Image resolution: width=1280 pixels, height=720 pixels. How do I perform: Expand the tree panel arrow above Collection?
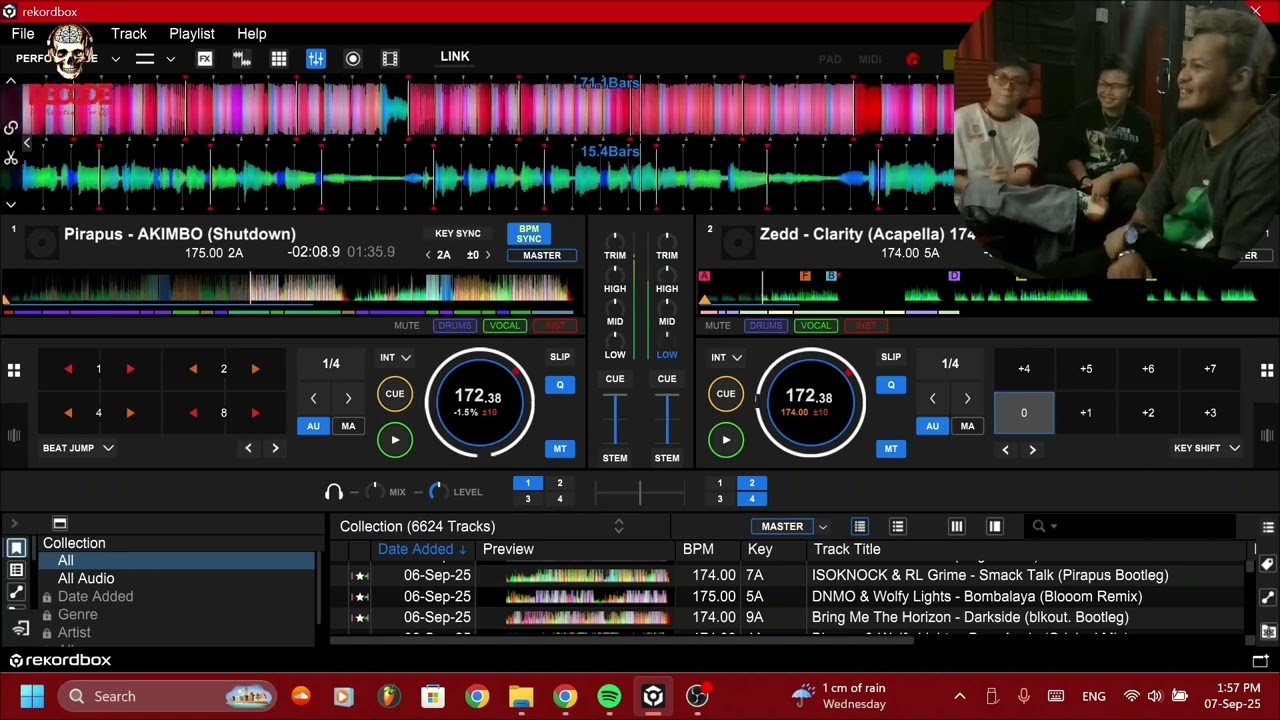(x=14, y=523)
